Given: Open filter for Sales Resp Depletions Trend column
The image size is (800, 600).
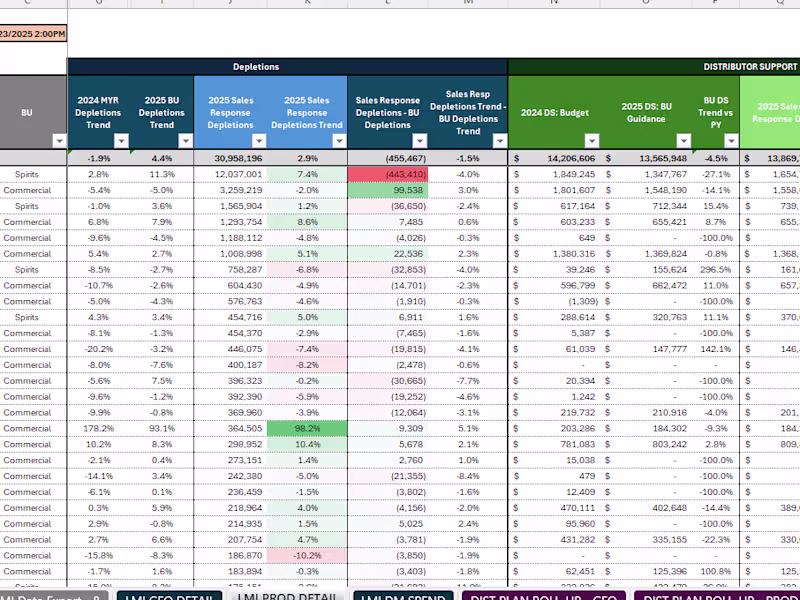Looking at the screenshot, I should point(499,141).
